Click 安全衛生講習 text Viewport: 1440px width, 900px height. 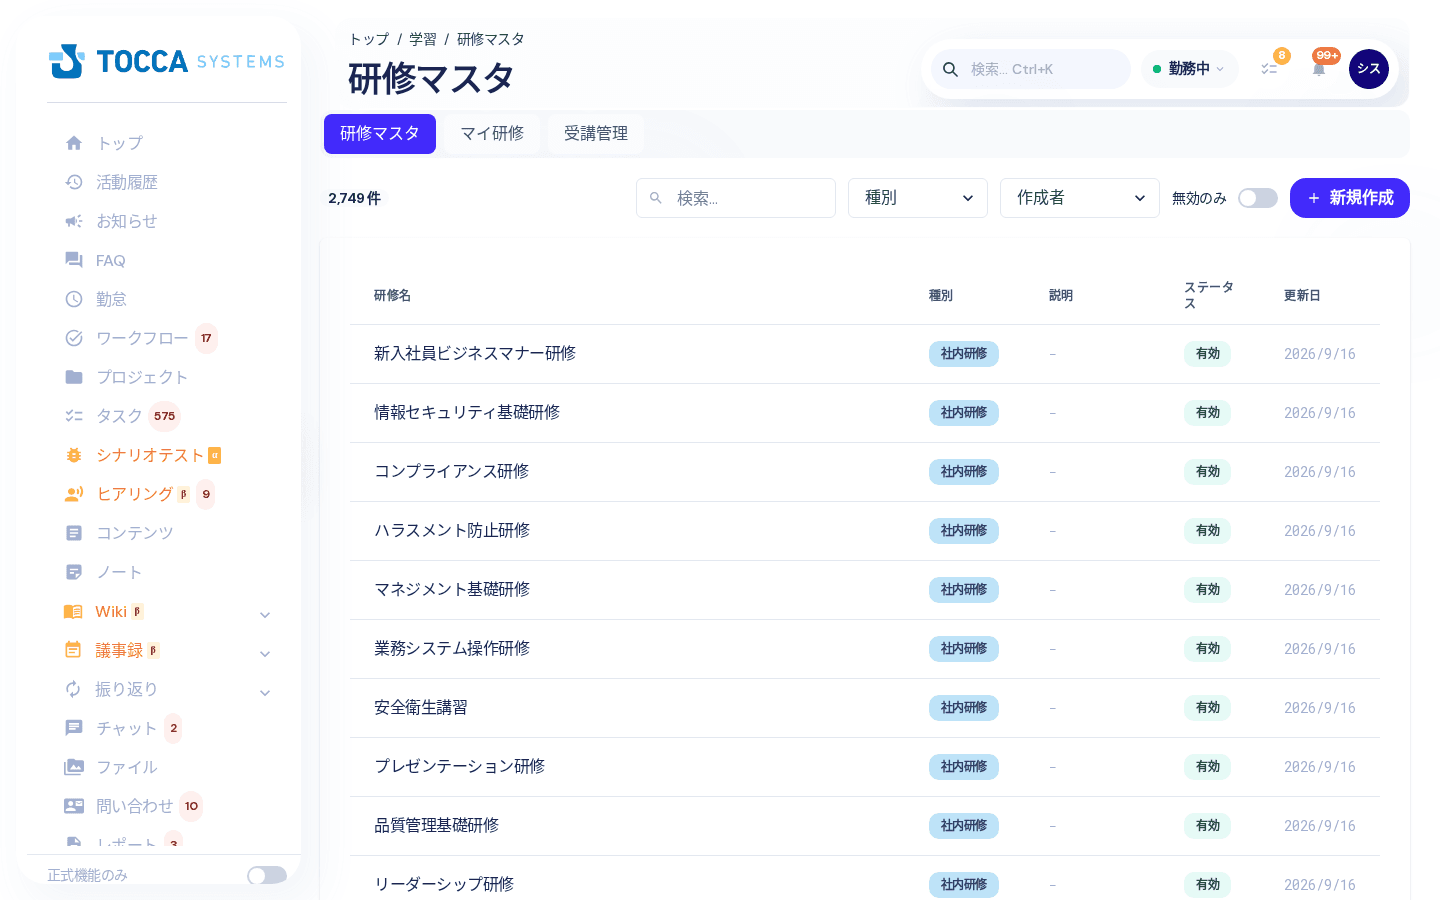[x=421, y=708]
